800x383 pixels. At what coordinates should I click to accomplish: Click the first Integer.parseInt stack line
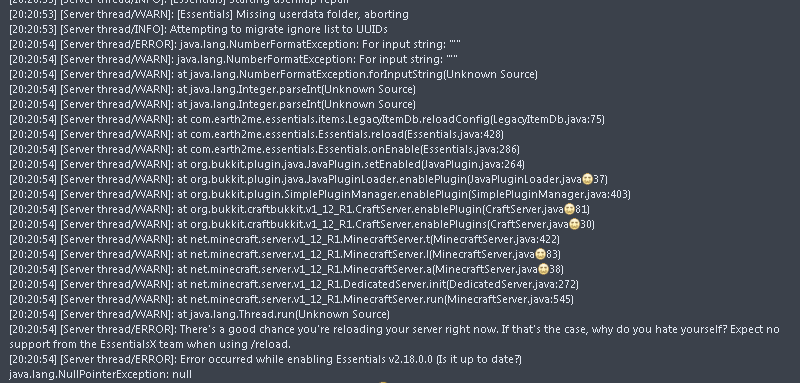[x=212, y=89]
